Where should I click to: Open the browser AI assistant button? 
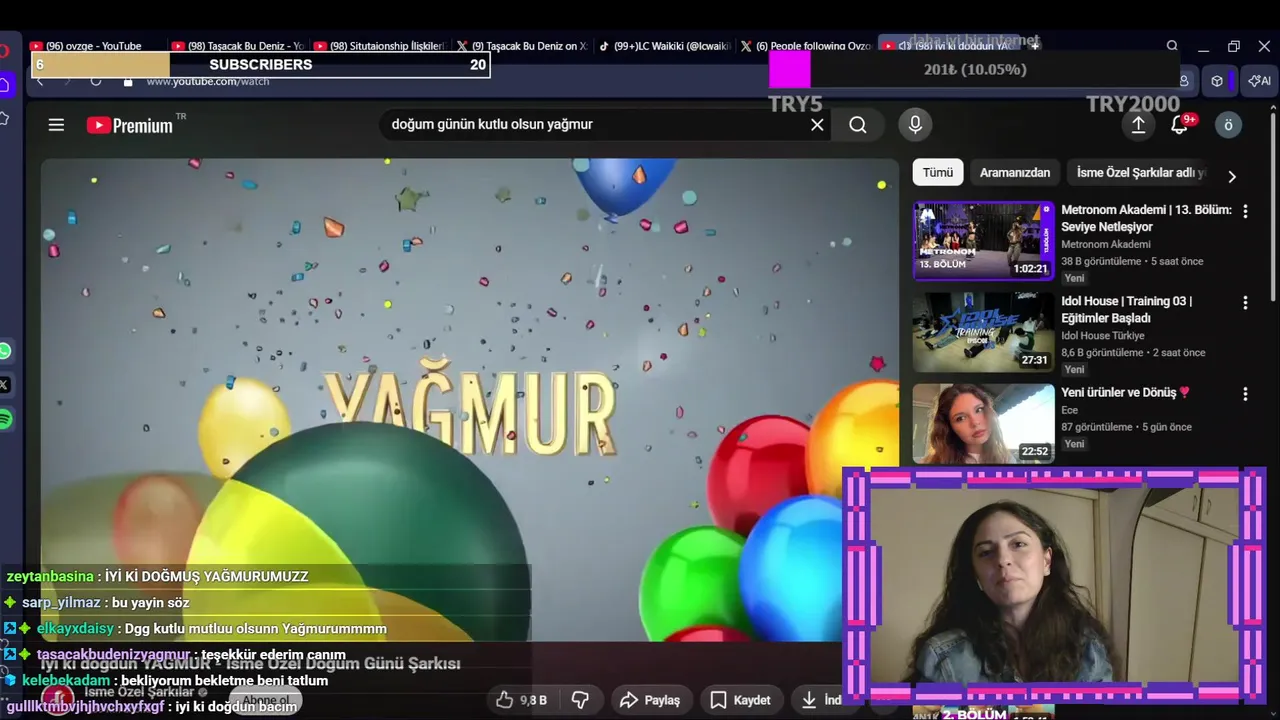[x=1259, y=81]
